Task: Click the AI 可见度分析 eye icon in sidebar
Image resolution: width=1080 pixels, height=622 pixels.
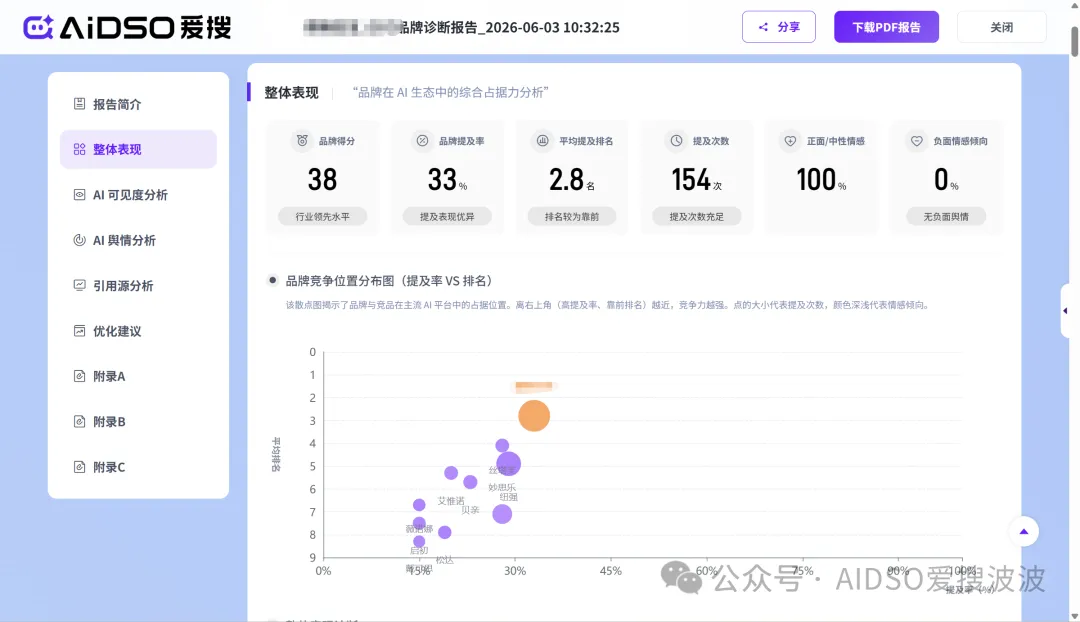Action: [x=79, y=194]
